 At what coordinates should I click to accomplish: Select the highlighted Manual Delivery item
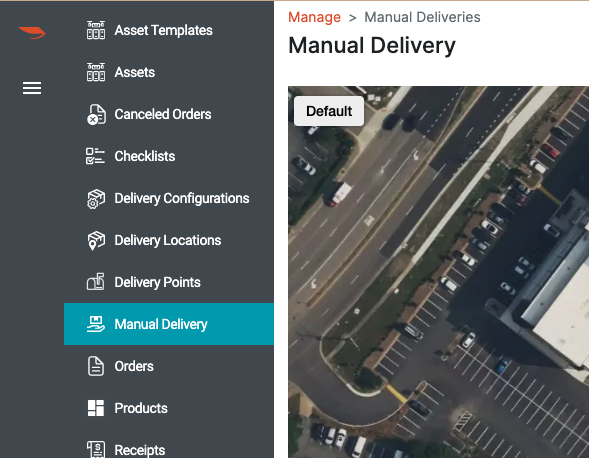[169, 324]
